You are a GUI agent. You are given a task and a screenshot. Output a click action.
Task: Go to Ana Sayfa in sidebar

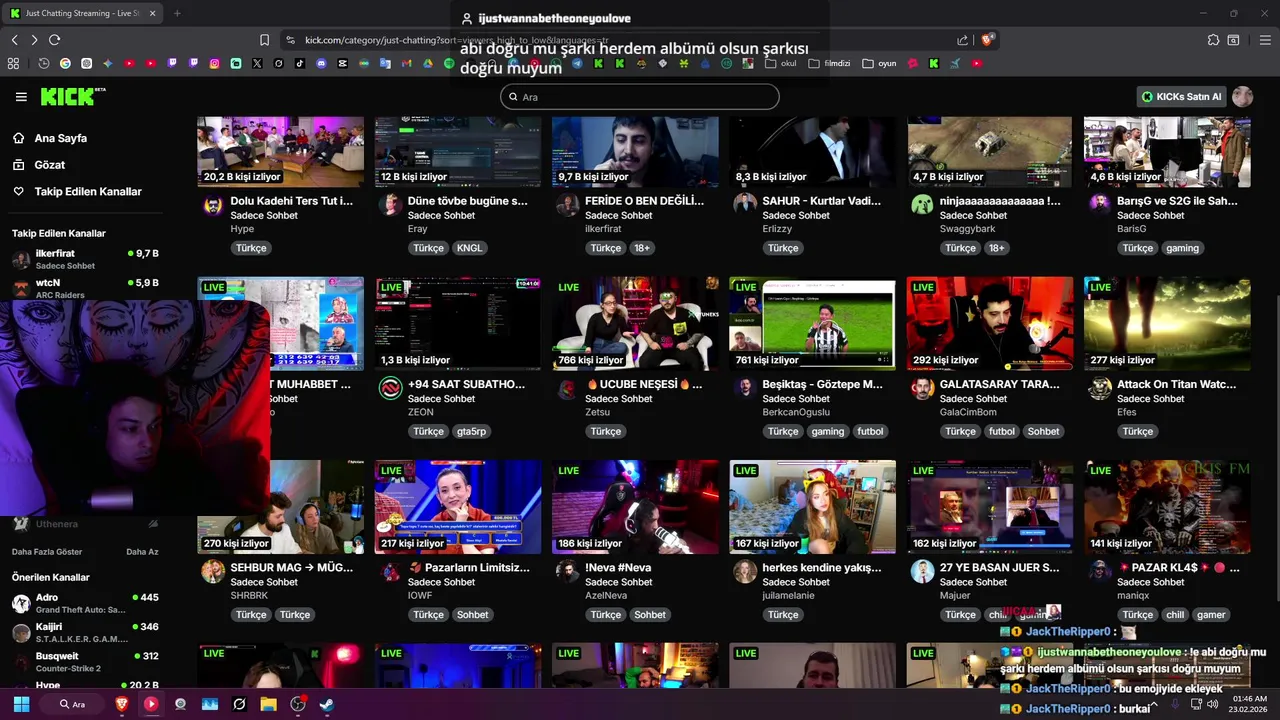(x=60, y=138)
